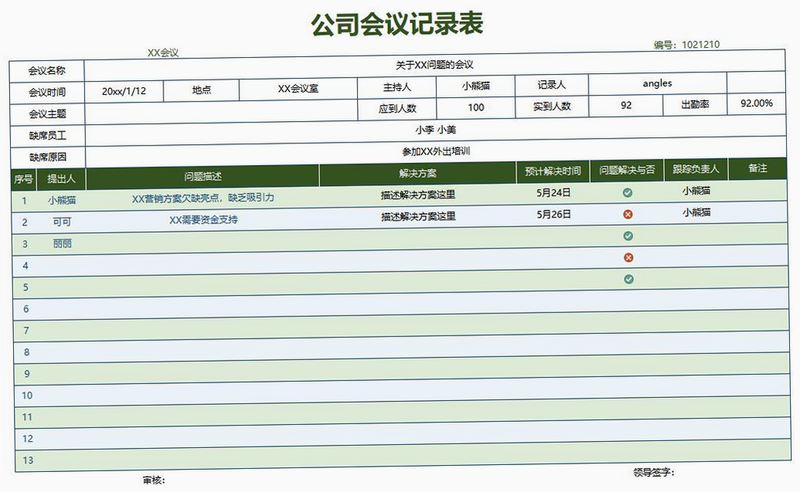This screenshot has height=492, width=800.
Task: Click row number 7 in 序号 column
Action: pos(27,331)
